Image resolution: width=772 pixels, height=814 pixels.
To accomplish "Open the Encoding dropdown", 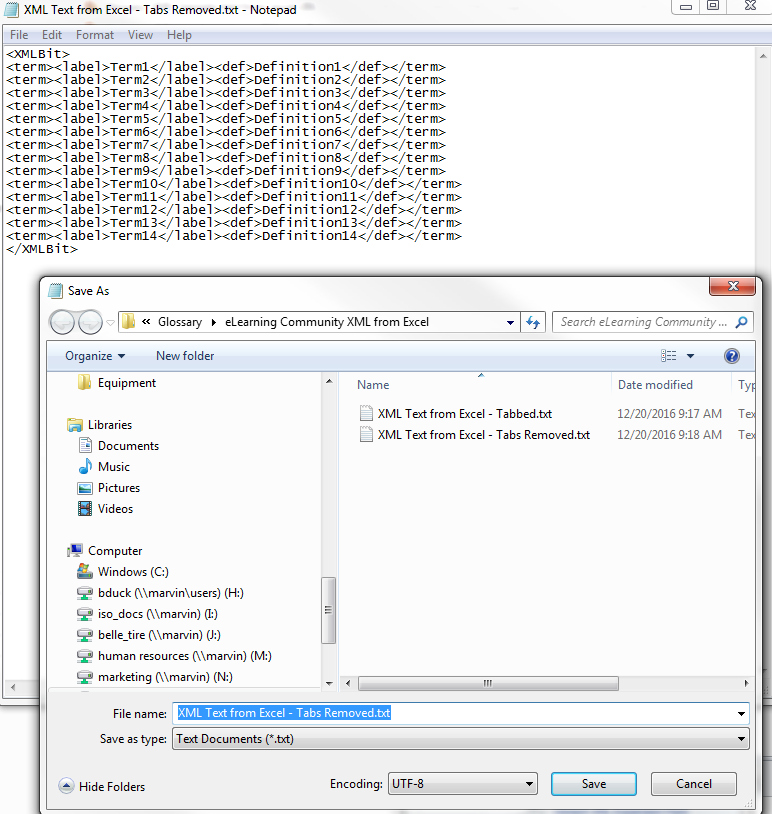I will coord(463,784).
